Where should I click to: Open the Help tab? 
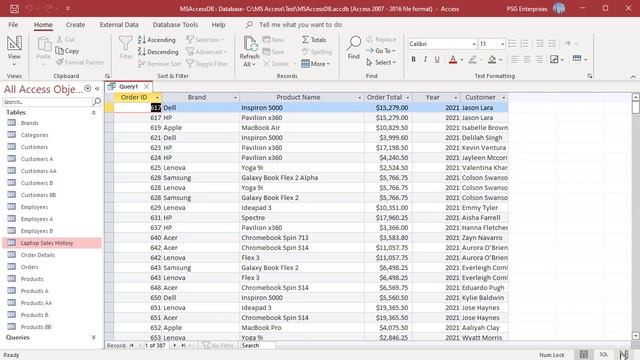coord(218,24)
